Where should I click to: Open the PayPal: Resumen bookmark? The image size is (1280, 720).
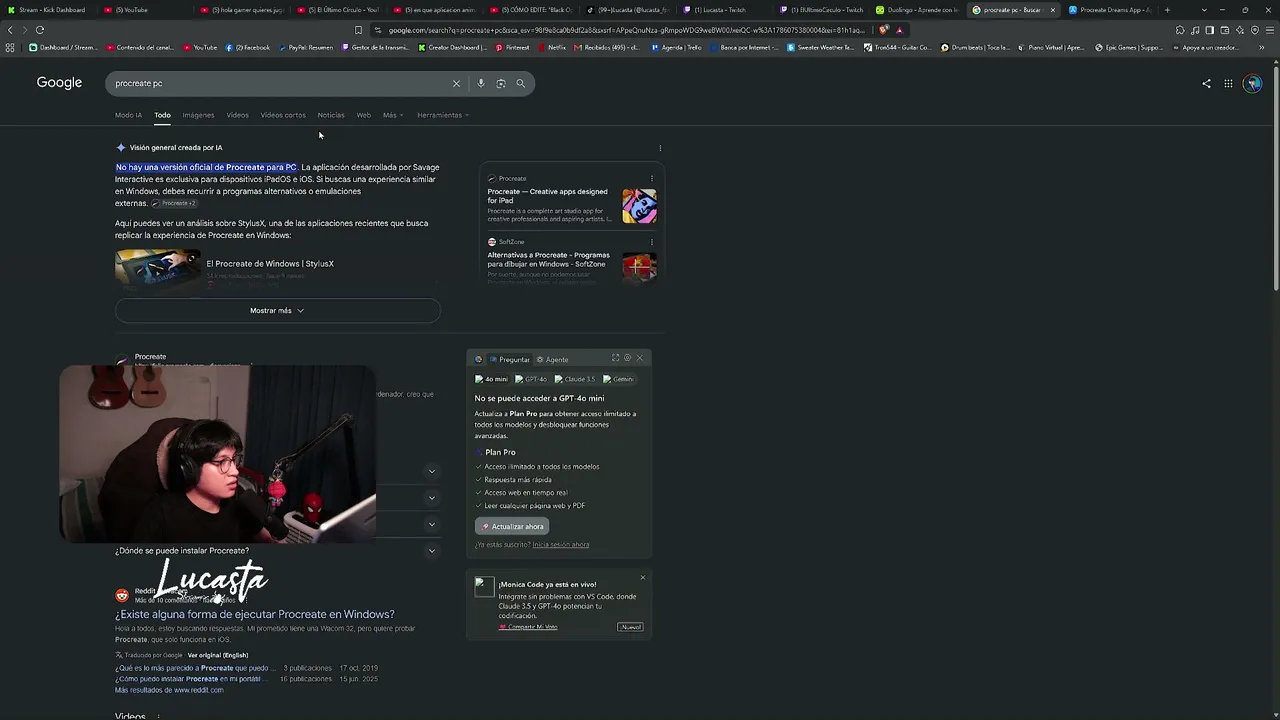click(306, 47)
